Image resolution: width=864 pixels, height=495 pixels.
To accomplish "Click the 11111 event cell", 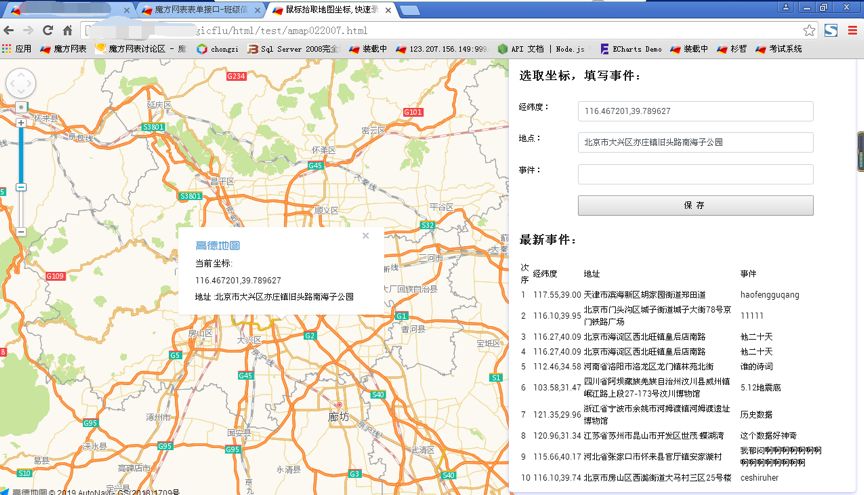I will (x=752, y=316).
